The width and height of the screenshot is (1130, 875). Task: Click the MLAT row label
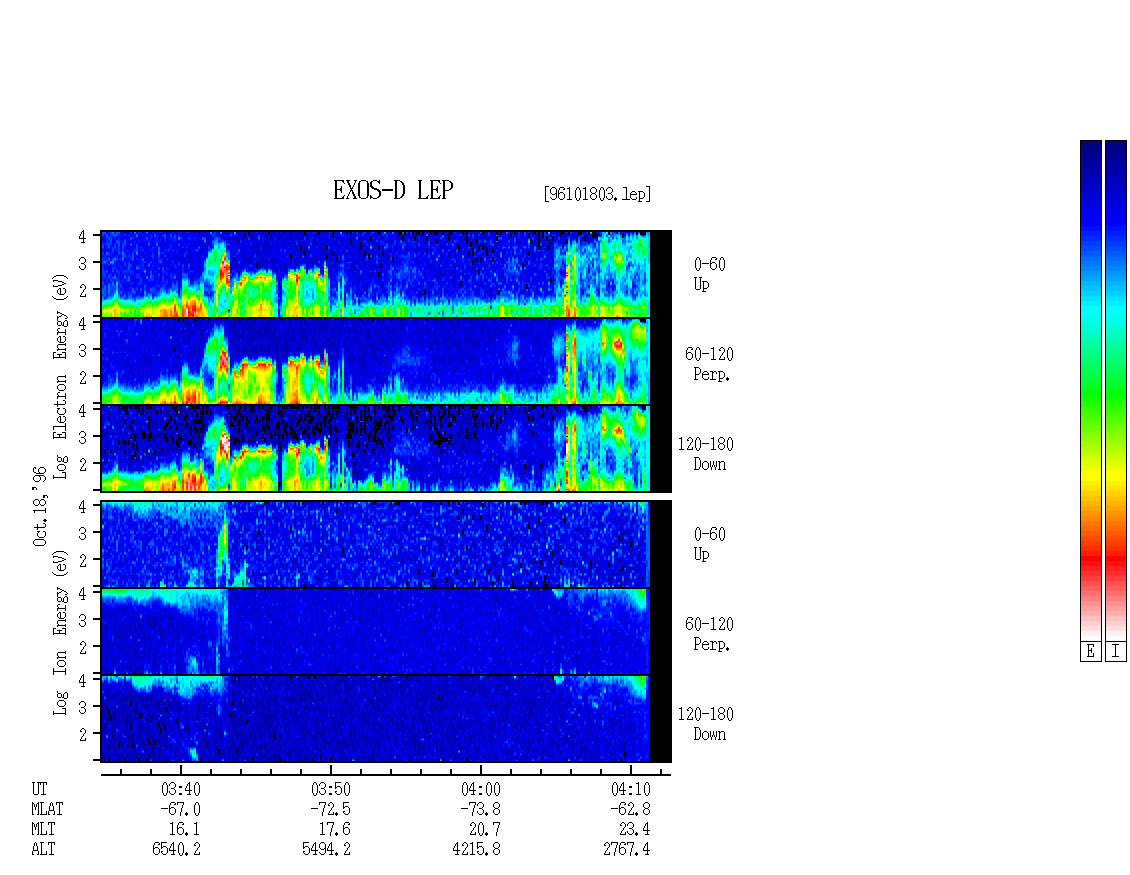pos(48,809)
